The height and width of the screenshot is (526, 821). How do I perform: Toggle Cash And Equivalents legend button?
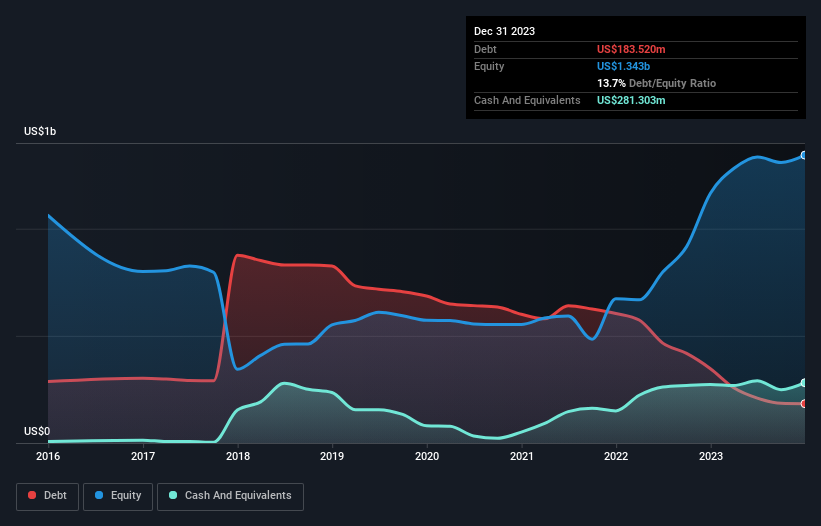coord(230,496)
